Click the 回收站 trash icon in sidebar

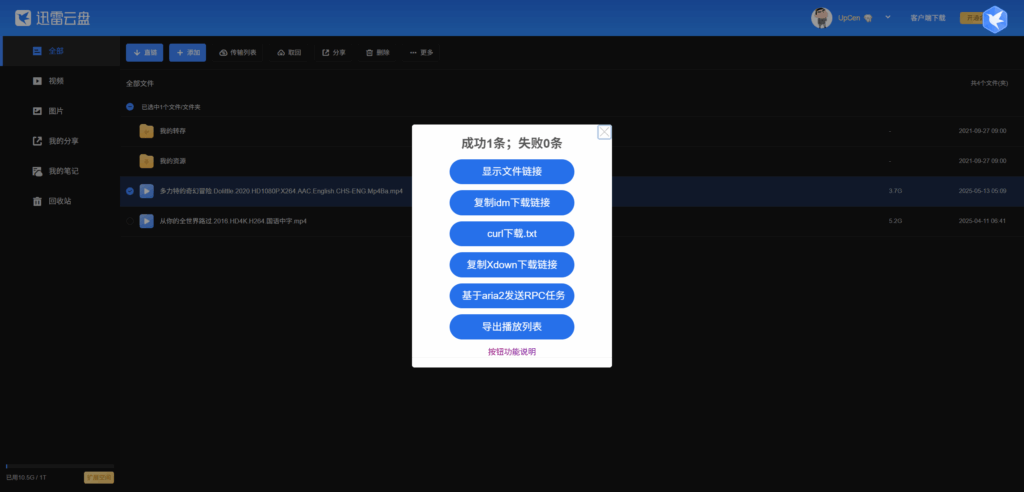click(x=37, y=201)
